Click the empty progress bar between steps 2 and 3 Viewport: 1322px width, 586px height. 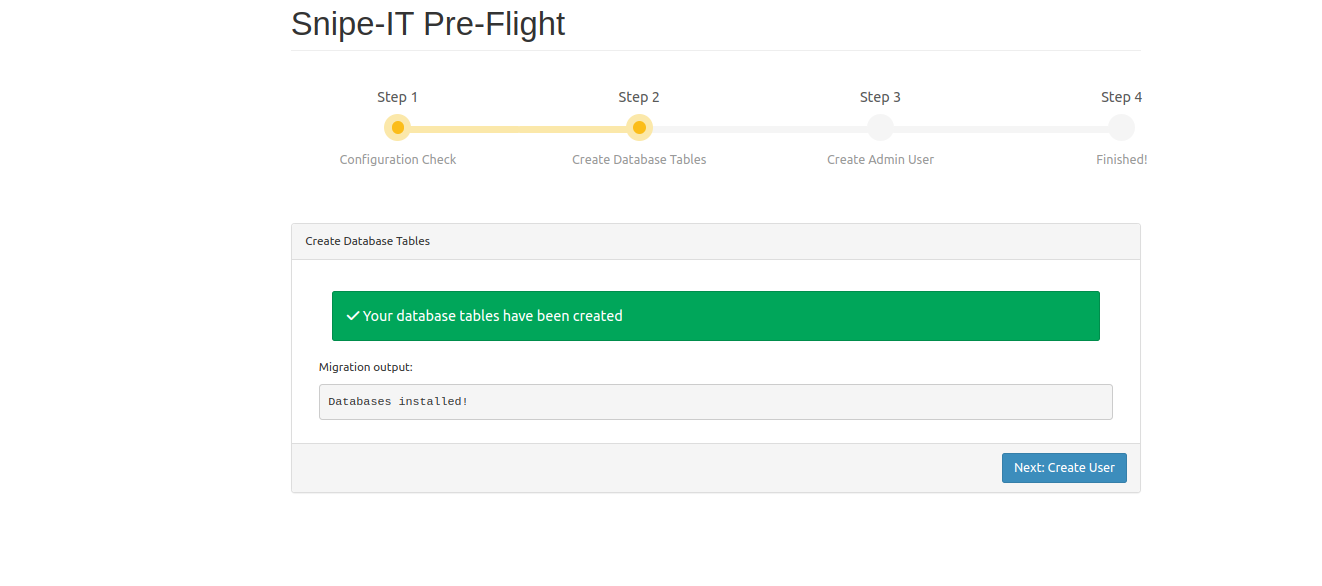[x=760, y=129]
